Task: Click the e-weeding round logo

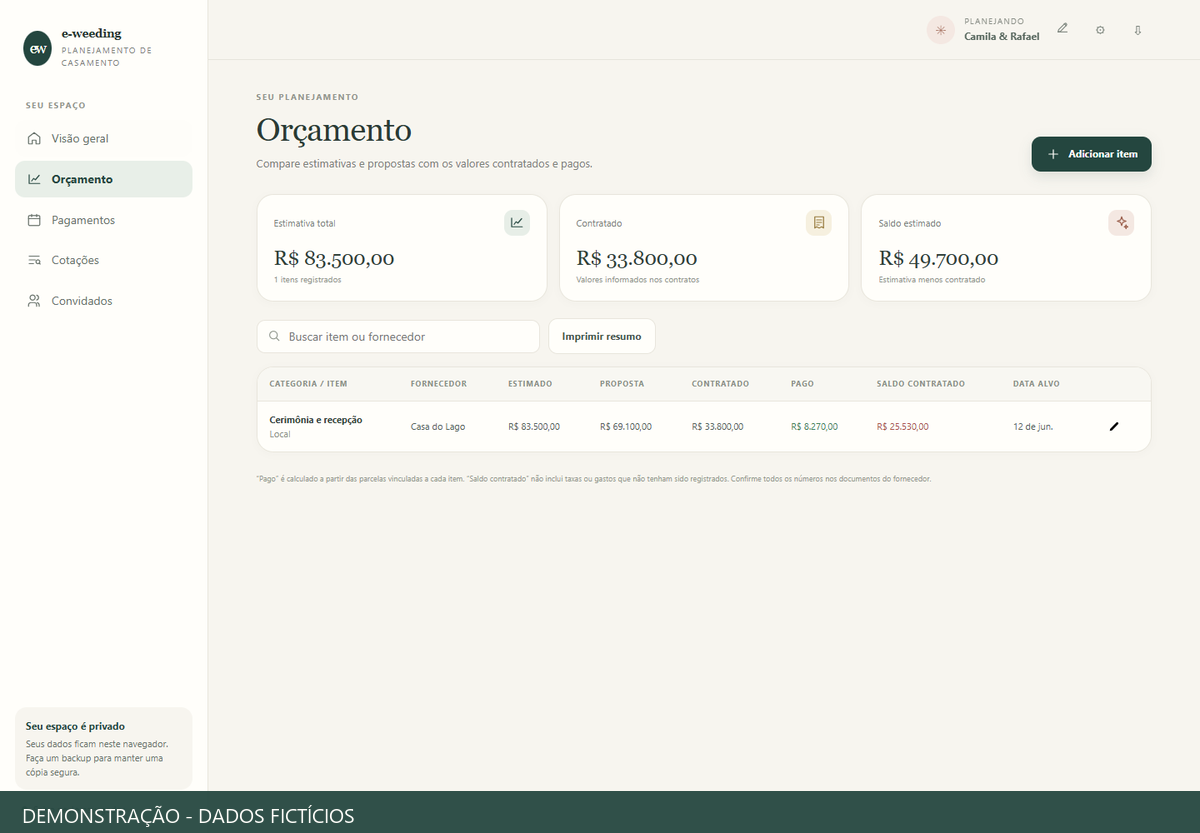Action: tap(38, 48)
